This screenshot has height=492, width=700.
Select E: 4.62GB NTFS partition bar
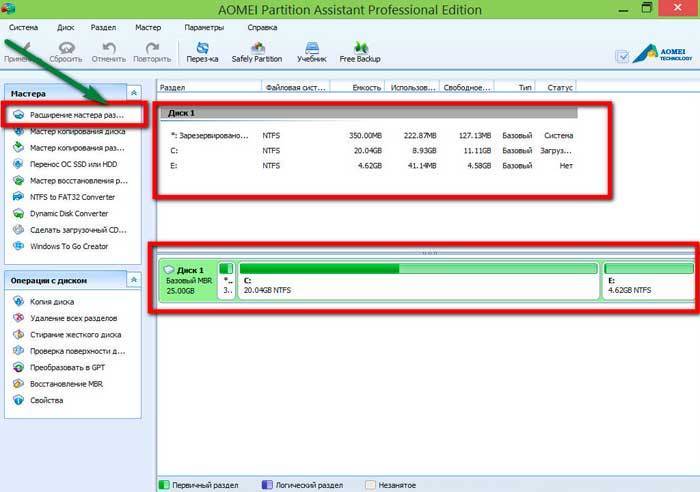coord(649,280)
